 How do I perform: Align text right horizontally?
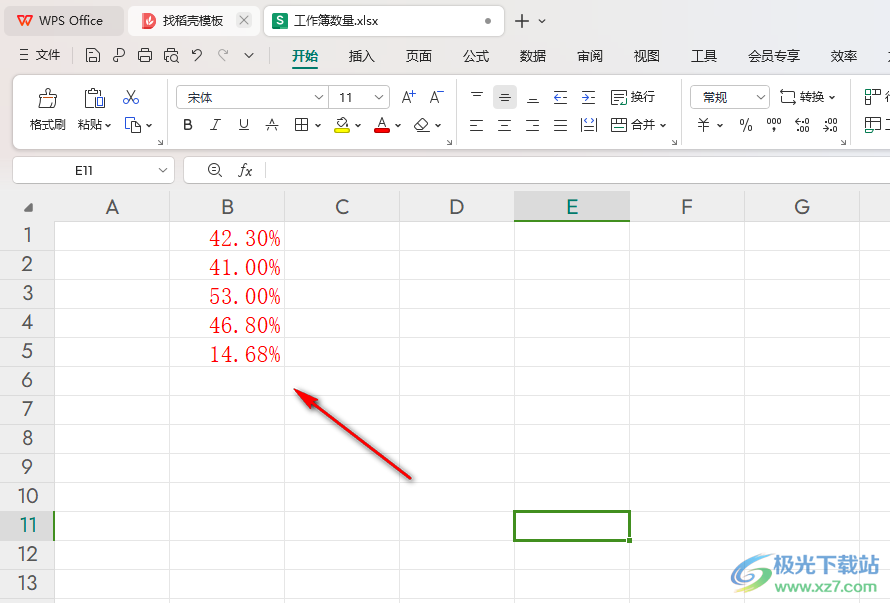(532, 125)
